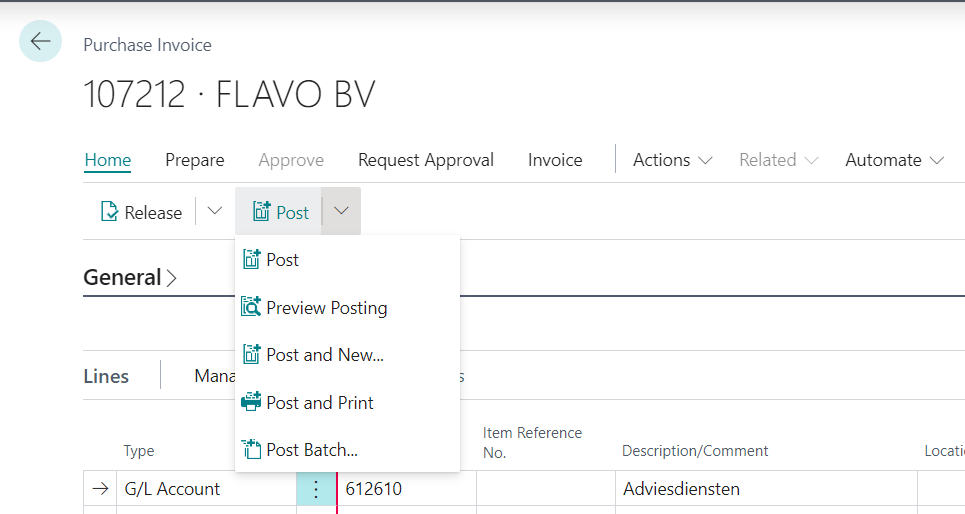Expand the Automate dropdown menu
The height and width of the screenshot is (514, 965).
[x=895, y=160]
